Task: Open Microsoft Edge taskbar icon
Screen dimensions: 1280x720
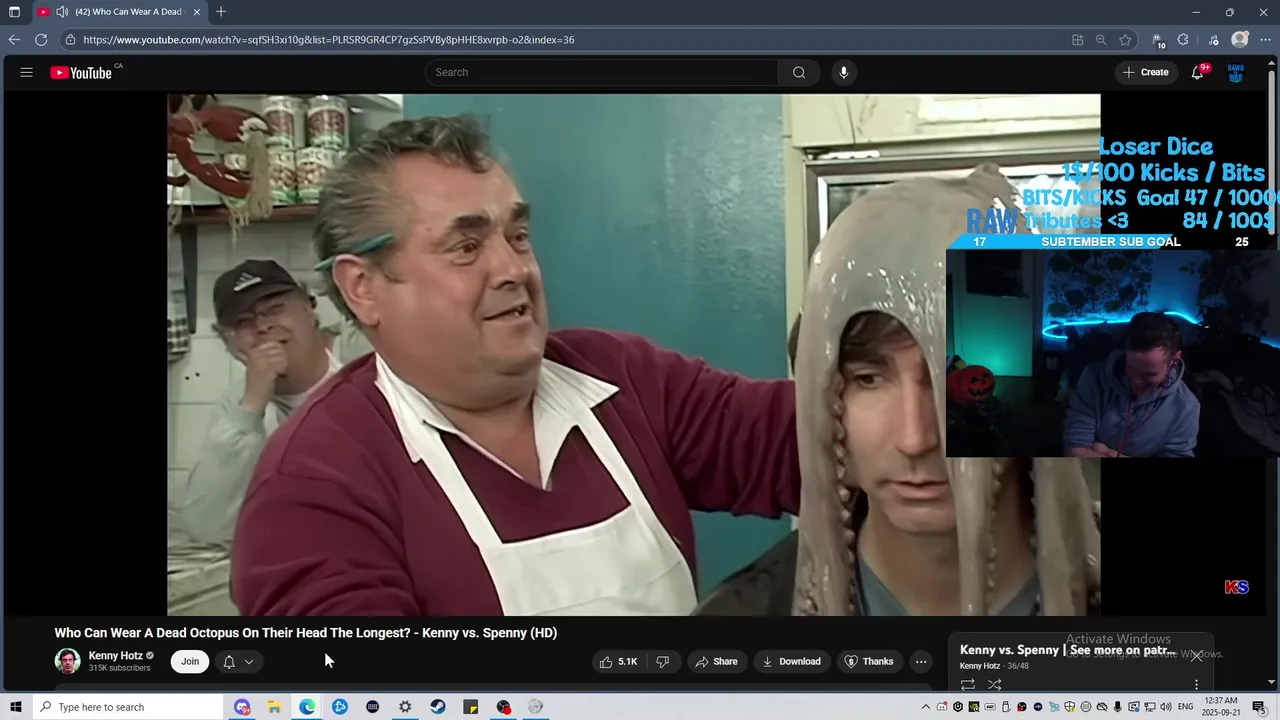Action: click(x=307, y=707)
